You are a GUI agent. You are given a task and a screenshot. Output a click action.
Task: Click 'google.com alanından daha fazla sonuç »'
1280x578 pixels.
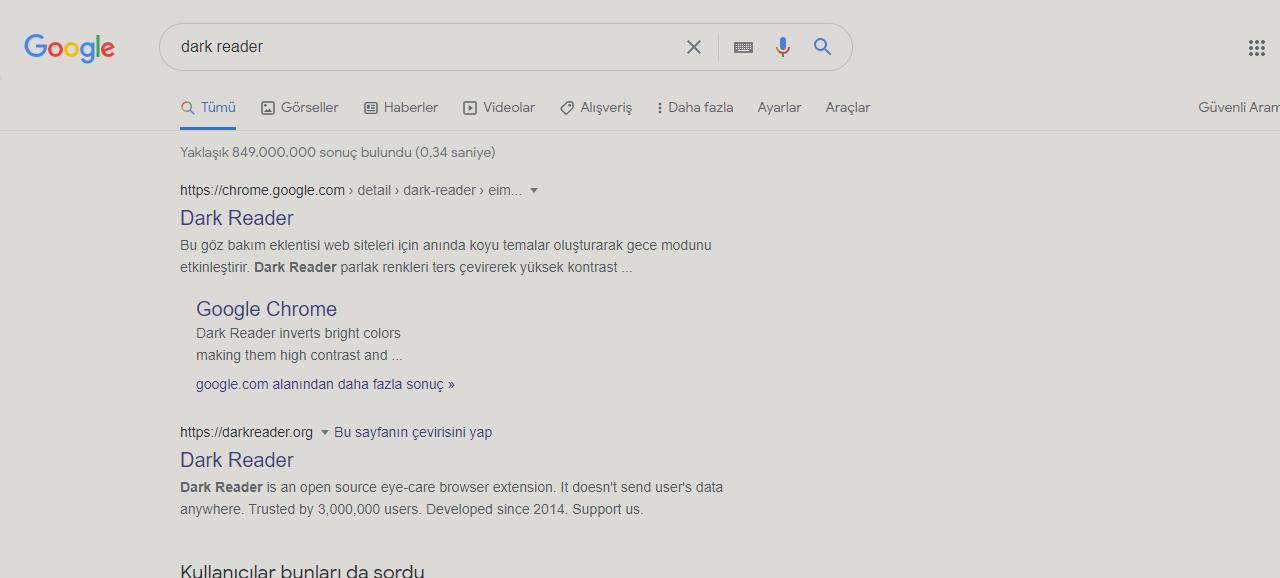(x=325, y=384)
